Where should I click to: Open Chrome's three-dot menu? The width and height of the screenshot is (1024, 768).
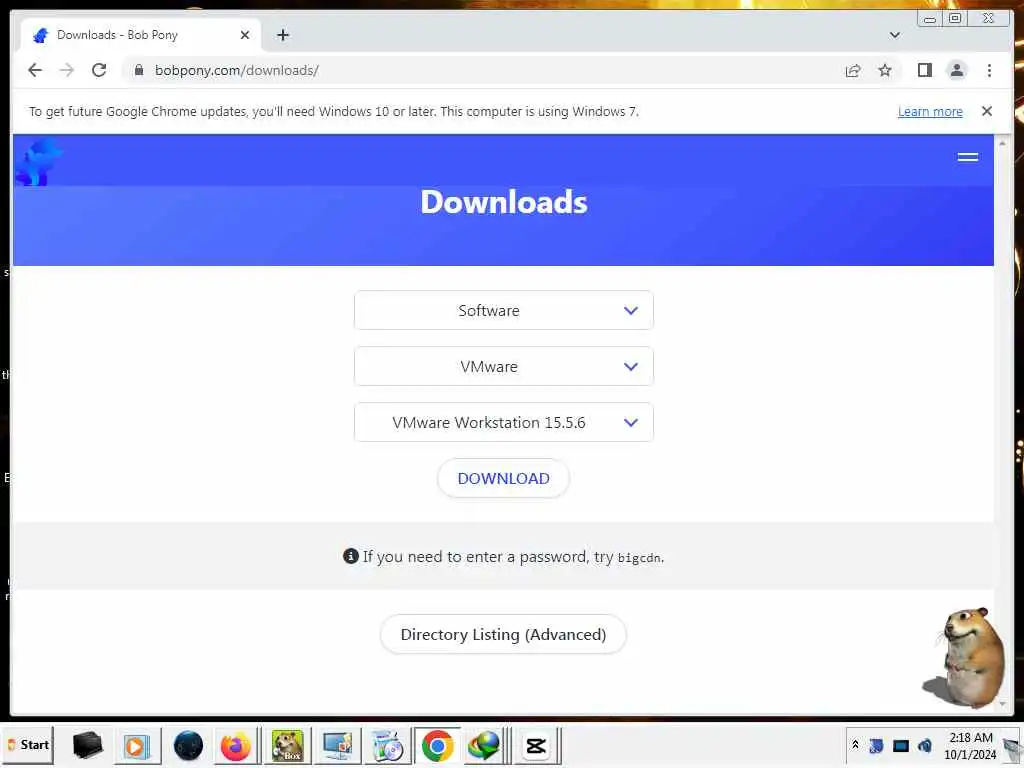[x=989, y=70]
